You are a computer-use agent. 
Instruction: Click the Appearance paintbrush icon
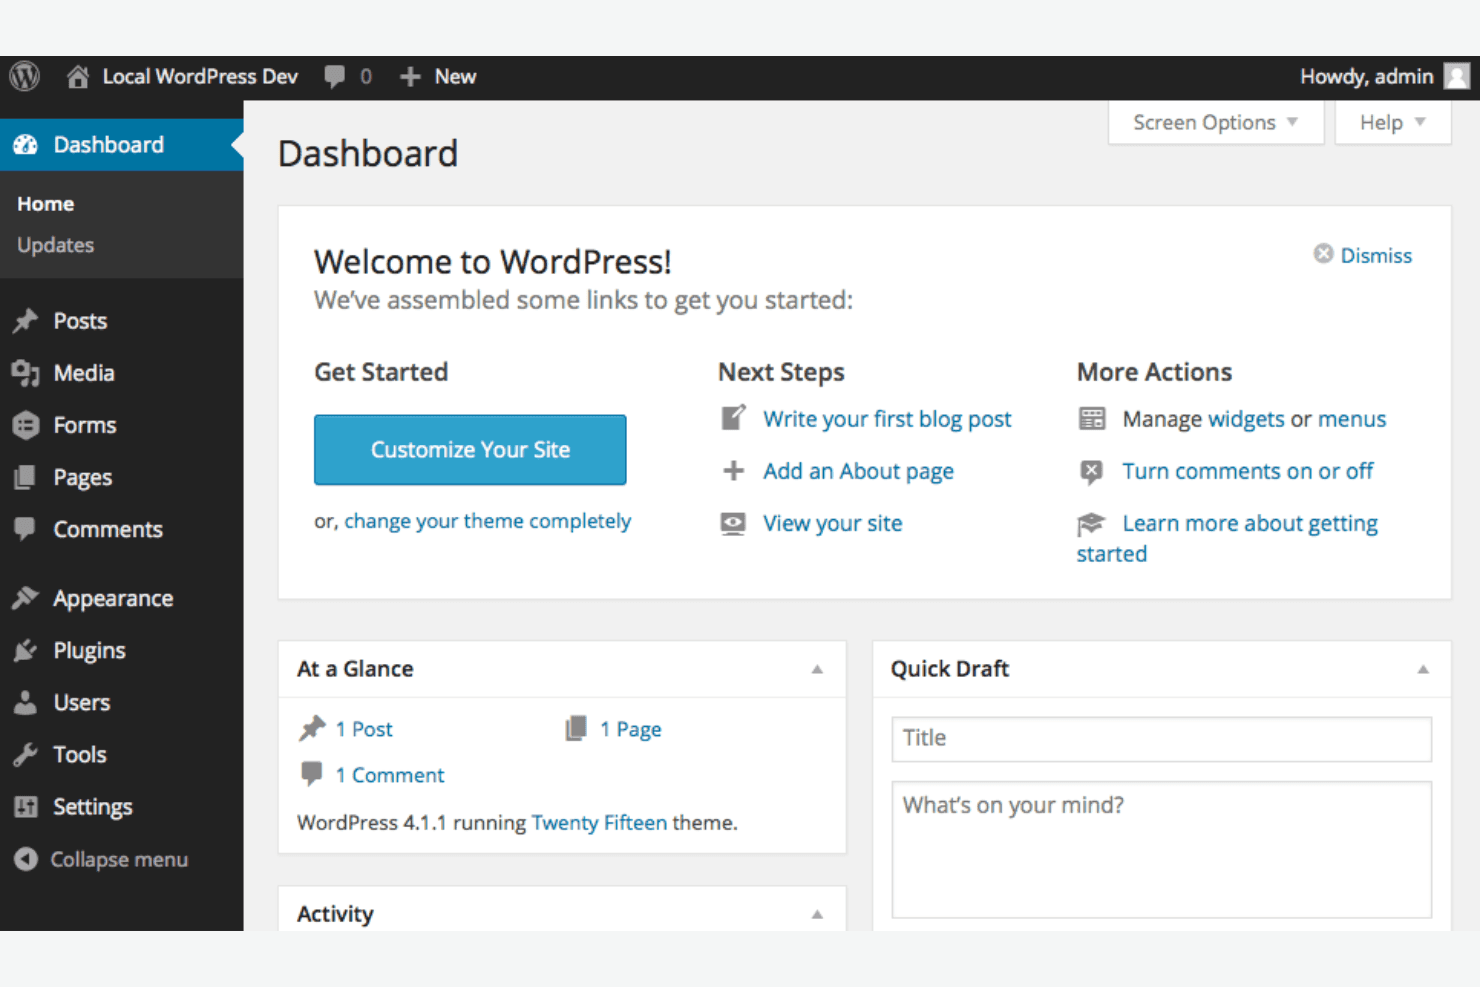26,598
